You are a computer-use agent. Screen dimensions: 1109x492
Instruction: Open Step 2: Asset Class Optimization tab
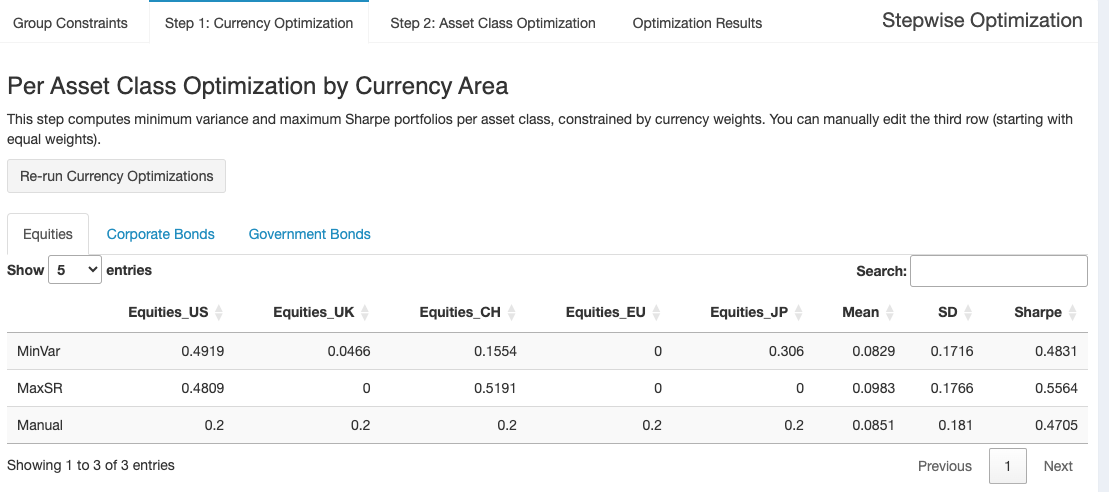point(492,23)
